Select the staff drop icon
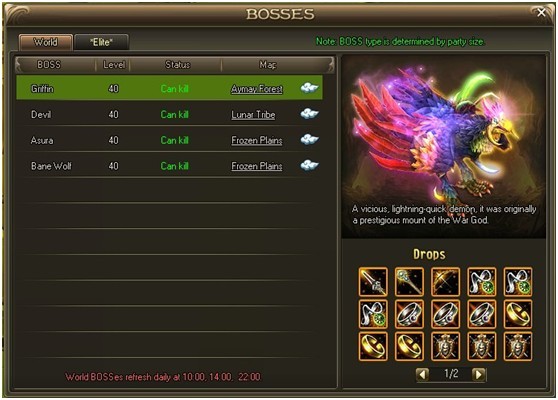This screenshot has width=558, height=400. point(409,282)
